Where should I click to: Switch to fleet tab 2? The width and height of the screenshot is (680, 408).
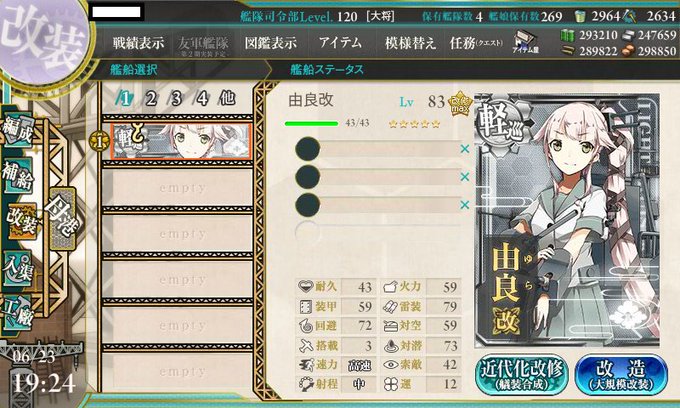pyautogui.click(x=150, y=99)
